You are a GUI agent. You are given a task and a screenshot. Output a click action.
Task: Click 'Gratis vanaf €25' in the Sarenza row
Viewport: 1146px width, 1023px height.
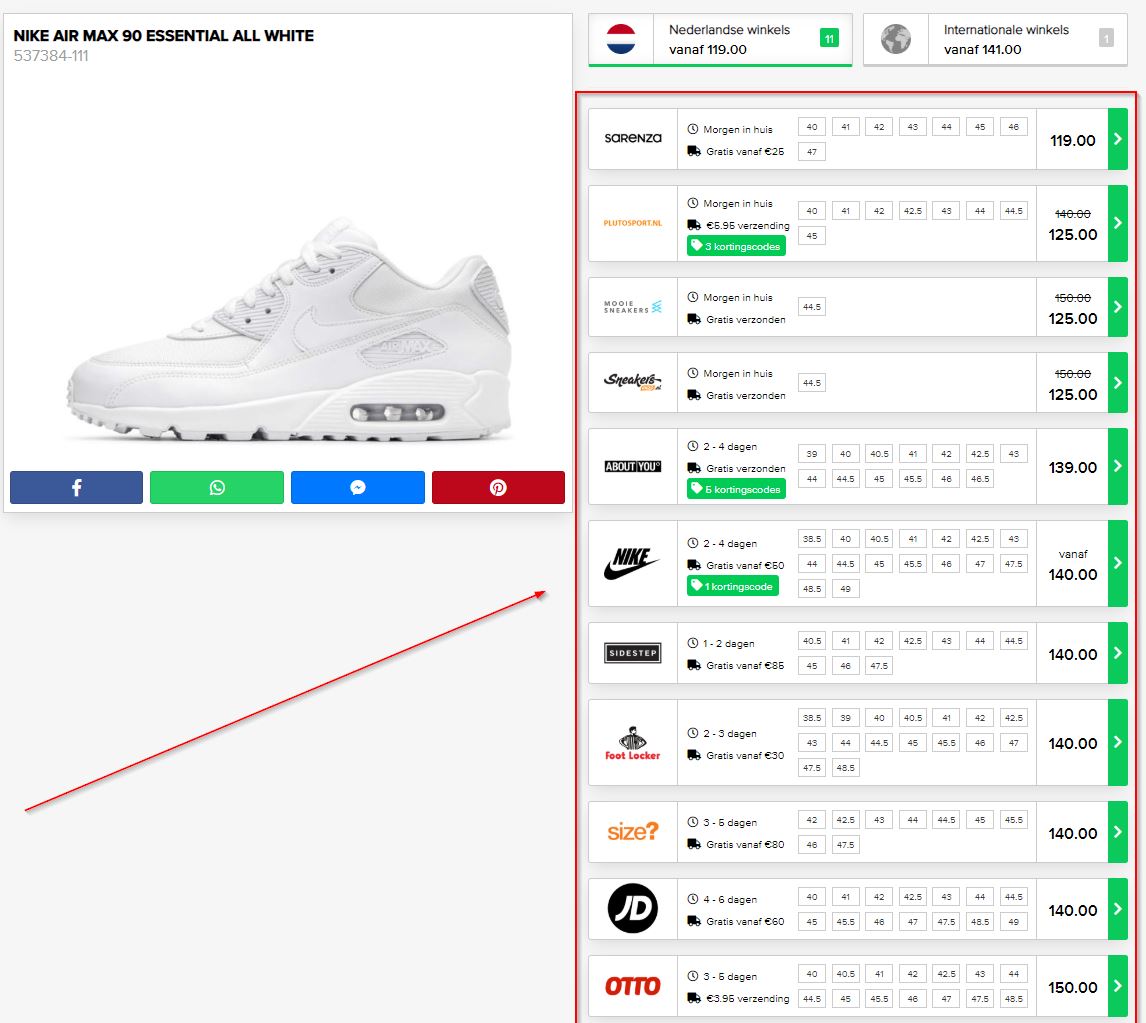coord(745,152)
